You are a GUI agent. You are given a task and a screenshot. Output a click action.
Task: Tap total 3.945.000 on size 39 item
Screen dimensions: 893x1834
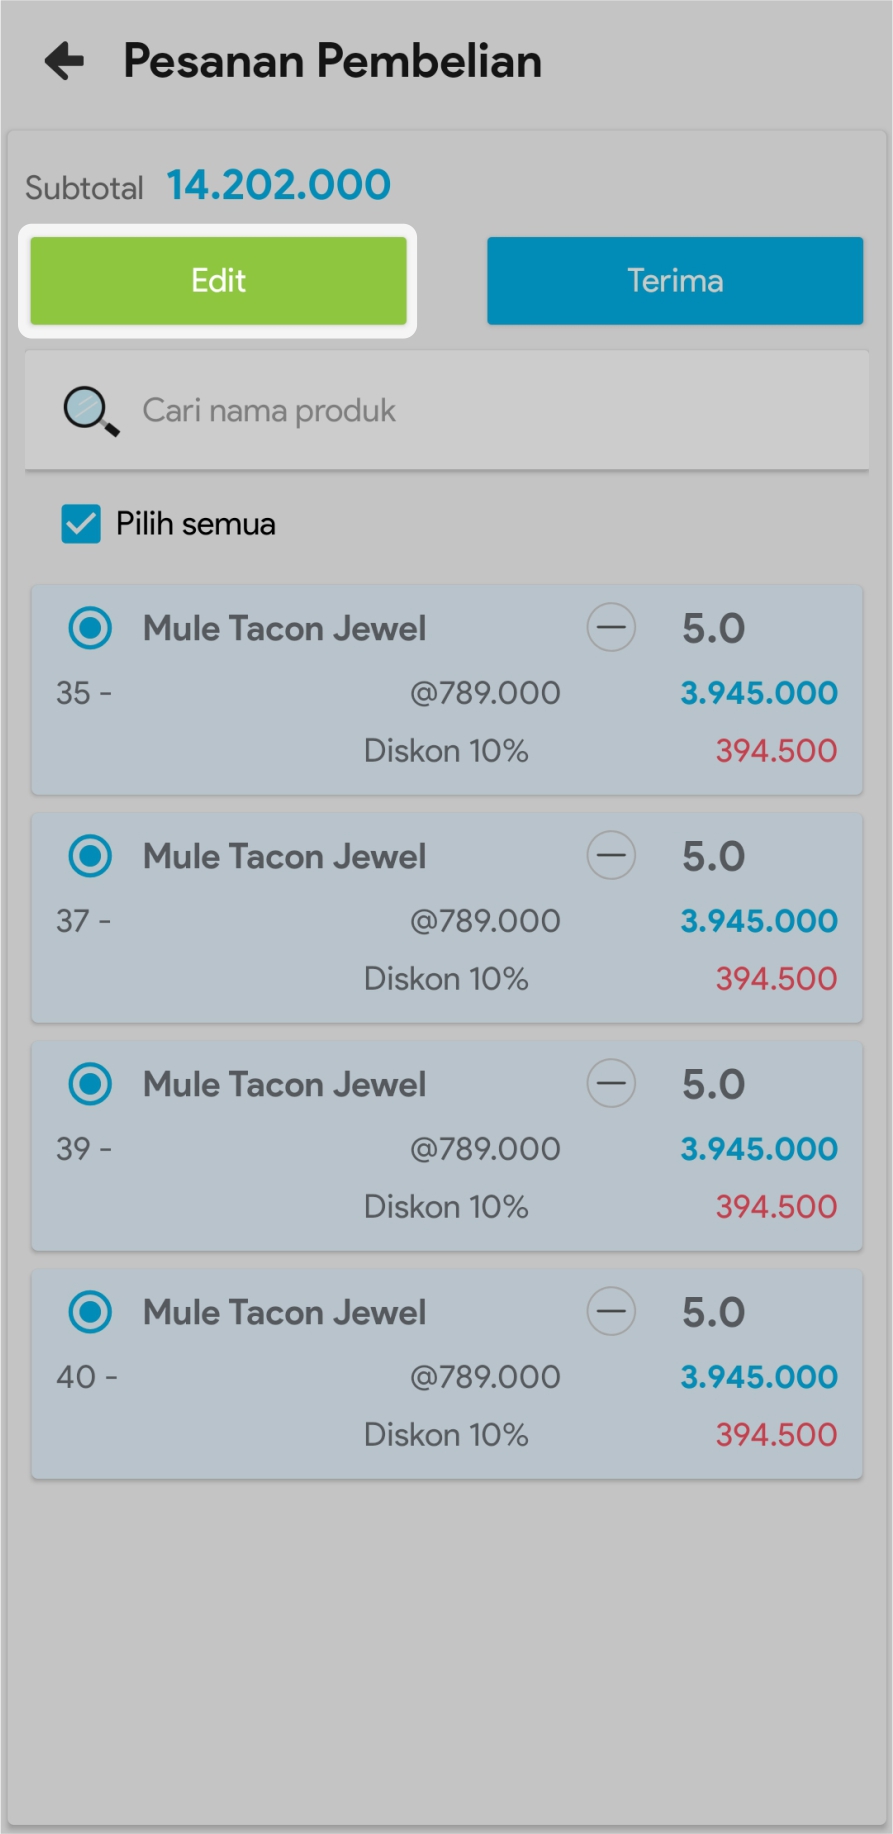pyautogui.click(x=759, y=1149)
